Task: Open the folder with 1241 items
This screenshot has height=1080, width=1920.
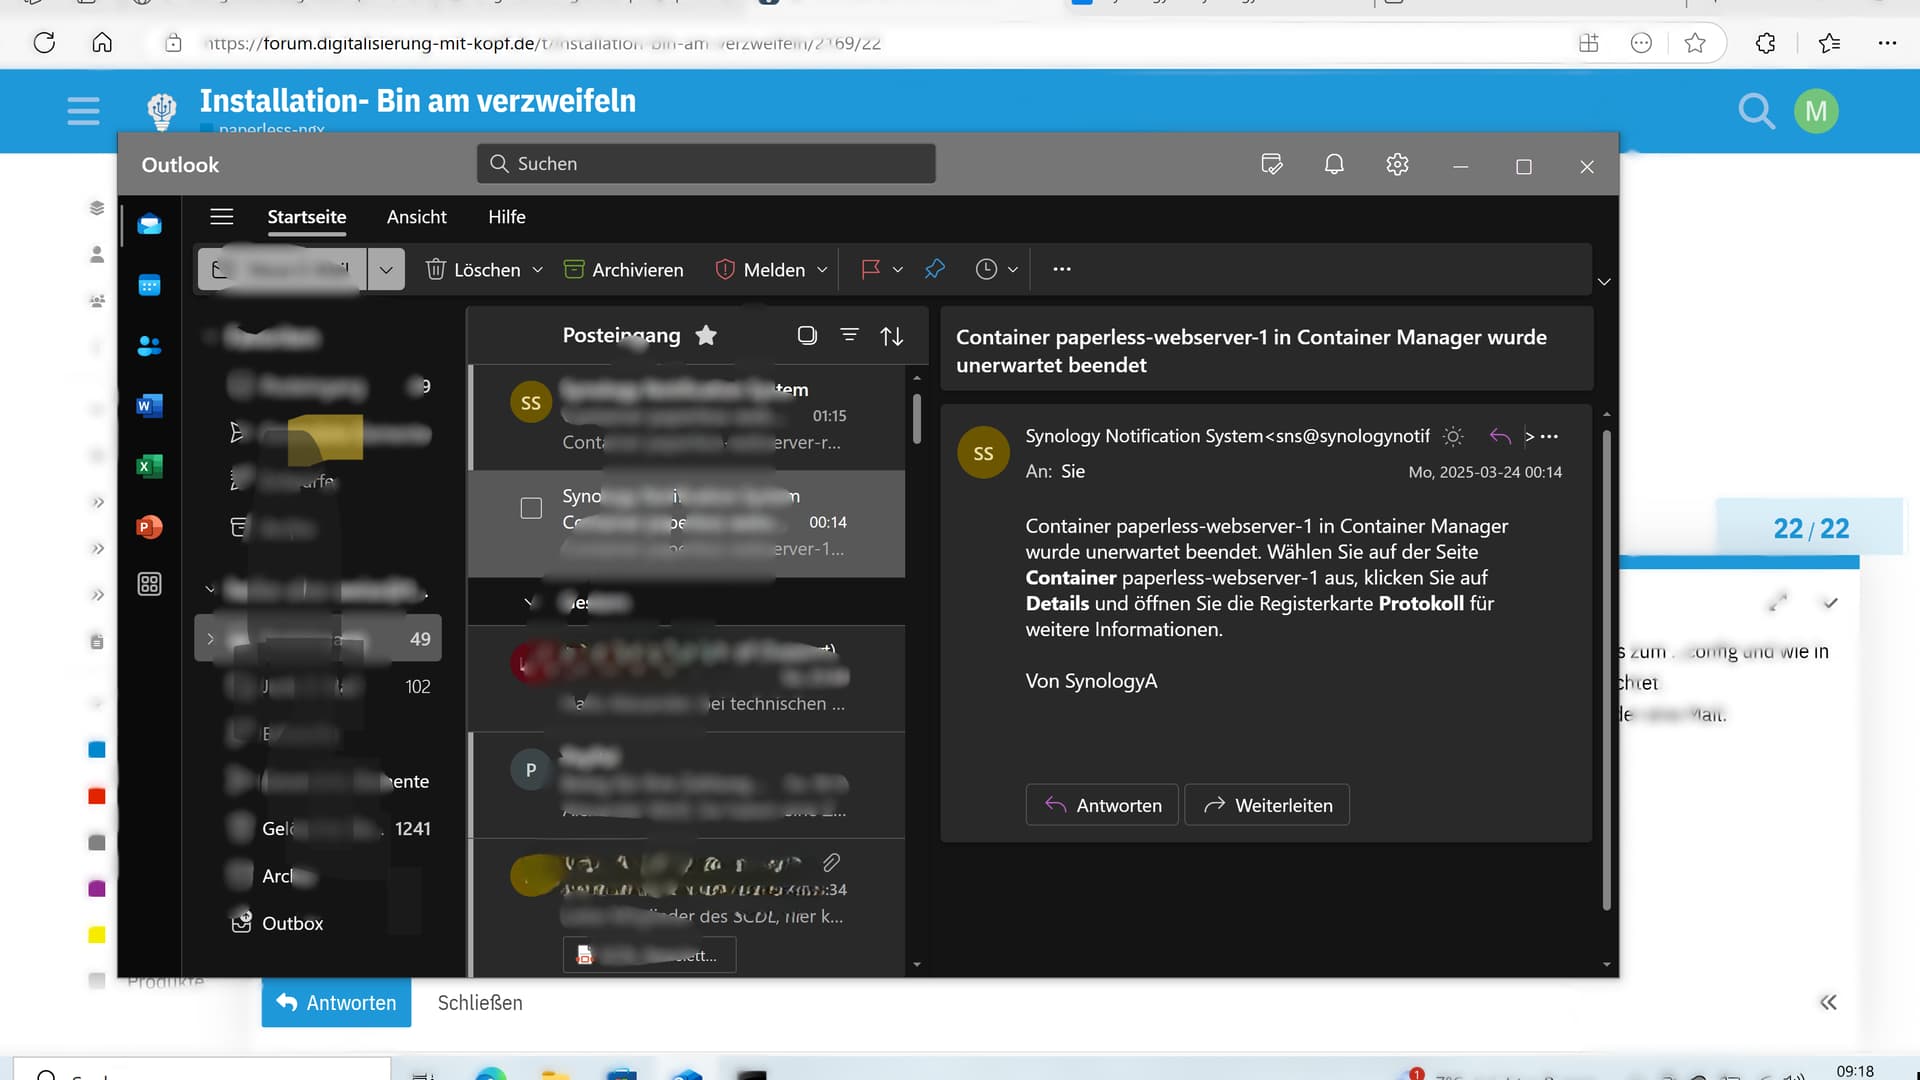Action: point(318,828)
